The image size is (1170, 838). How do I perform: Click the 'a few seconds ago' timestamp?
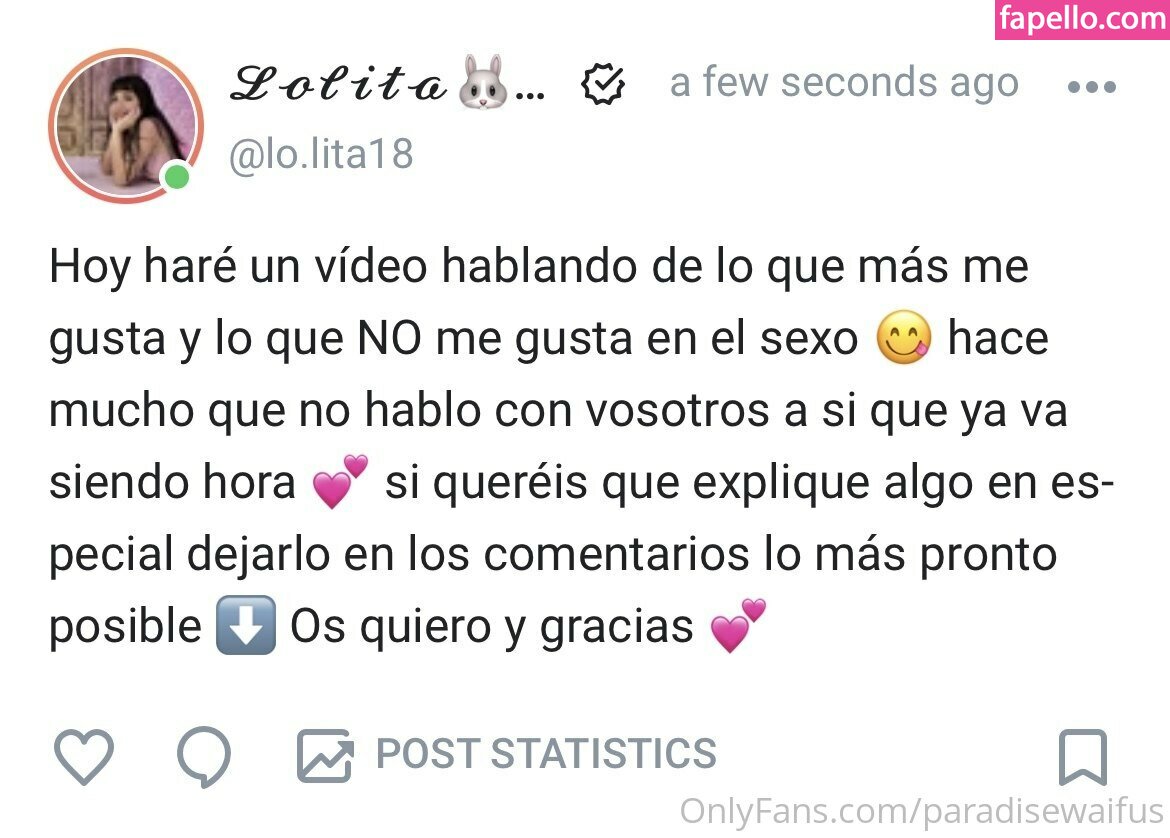pyautogui.click(x=844, y=82)
